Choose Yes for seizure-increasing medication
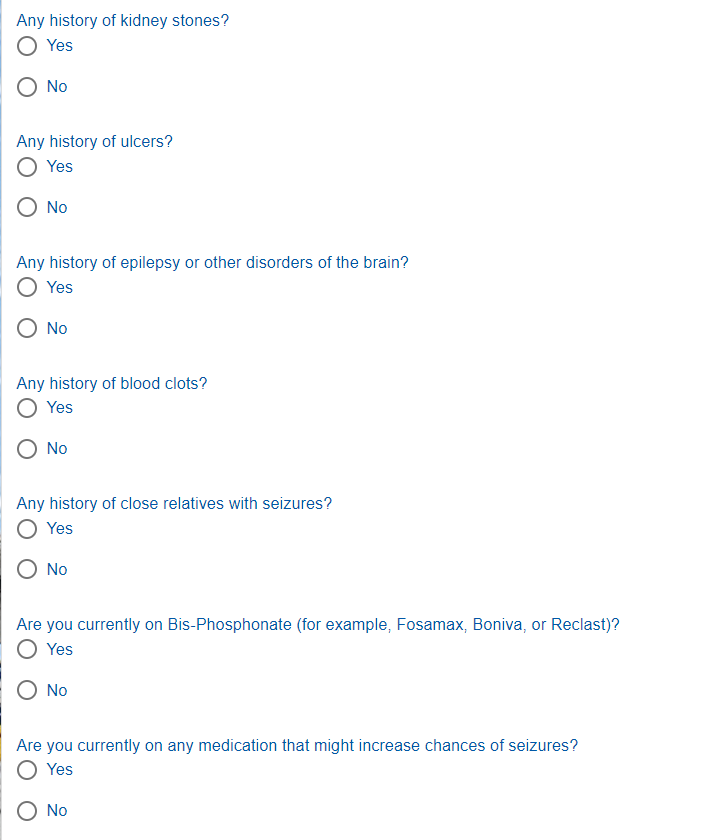This screenshot has width=705, height=840. point(28,770)
